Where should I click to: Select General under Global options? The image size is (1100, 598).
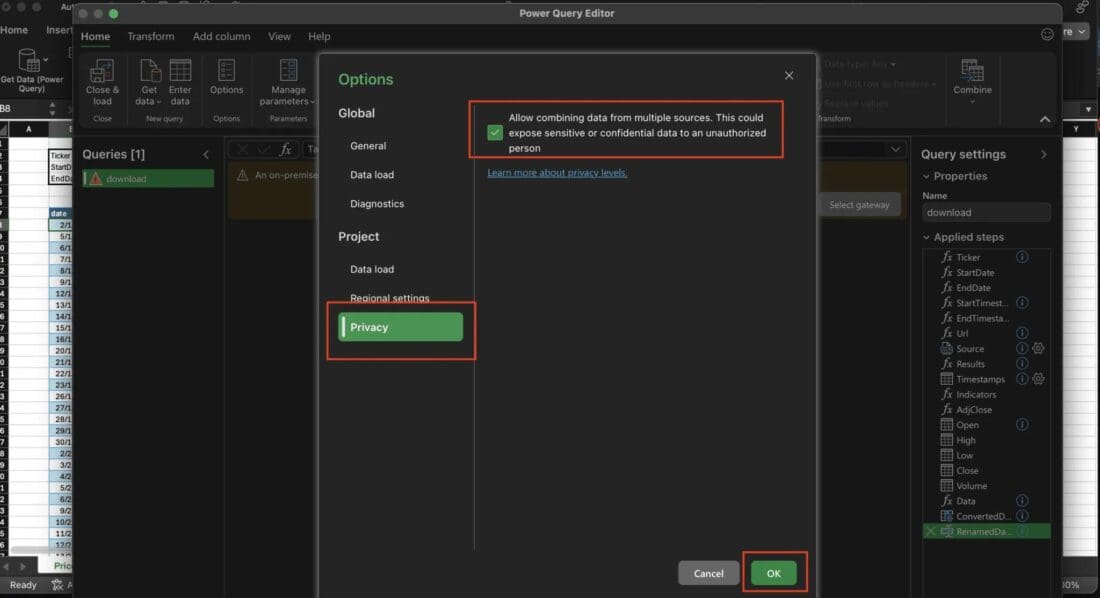click(368, 146)
